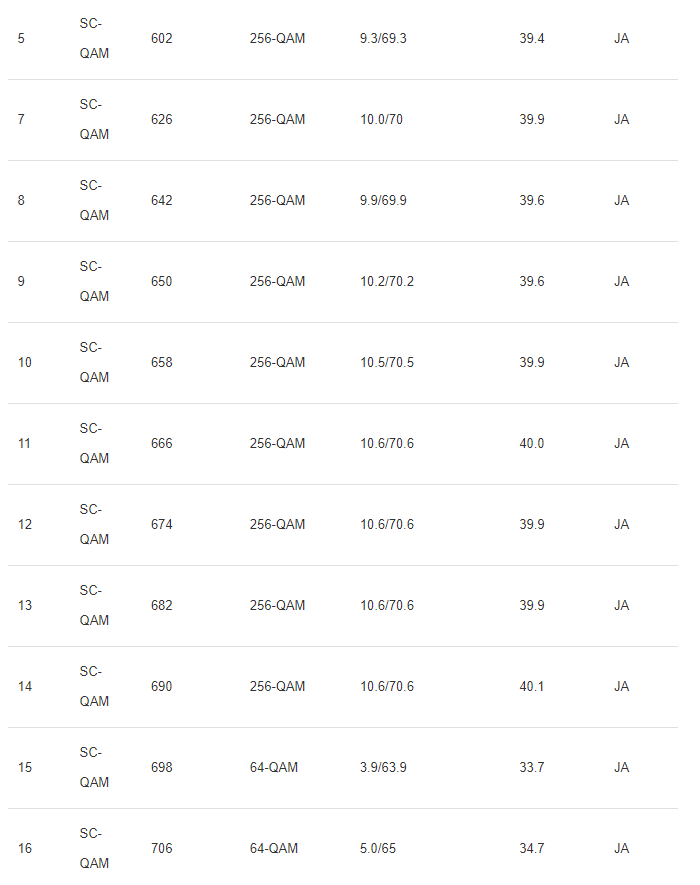Select the 64-QAM cell in the 706 row

click(x=274, y=849)
